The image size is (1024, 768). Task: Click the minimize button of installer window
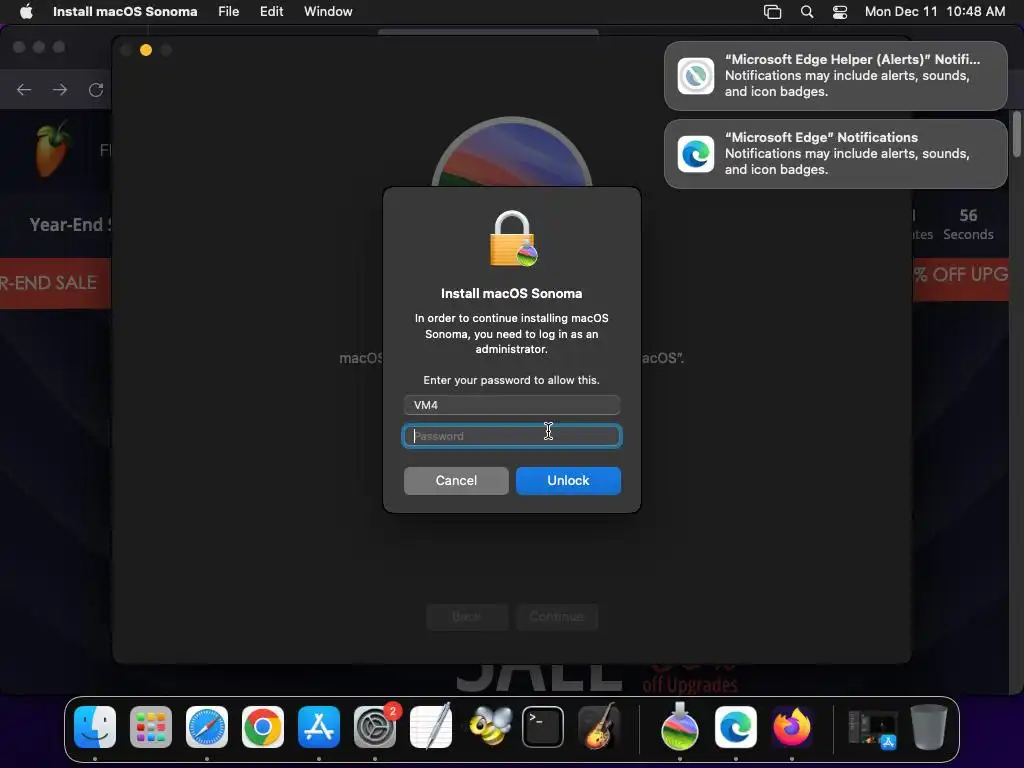pyautogui.click(x=146, y=50)
